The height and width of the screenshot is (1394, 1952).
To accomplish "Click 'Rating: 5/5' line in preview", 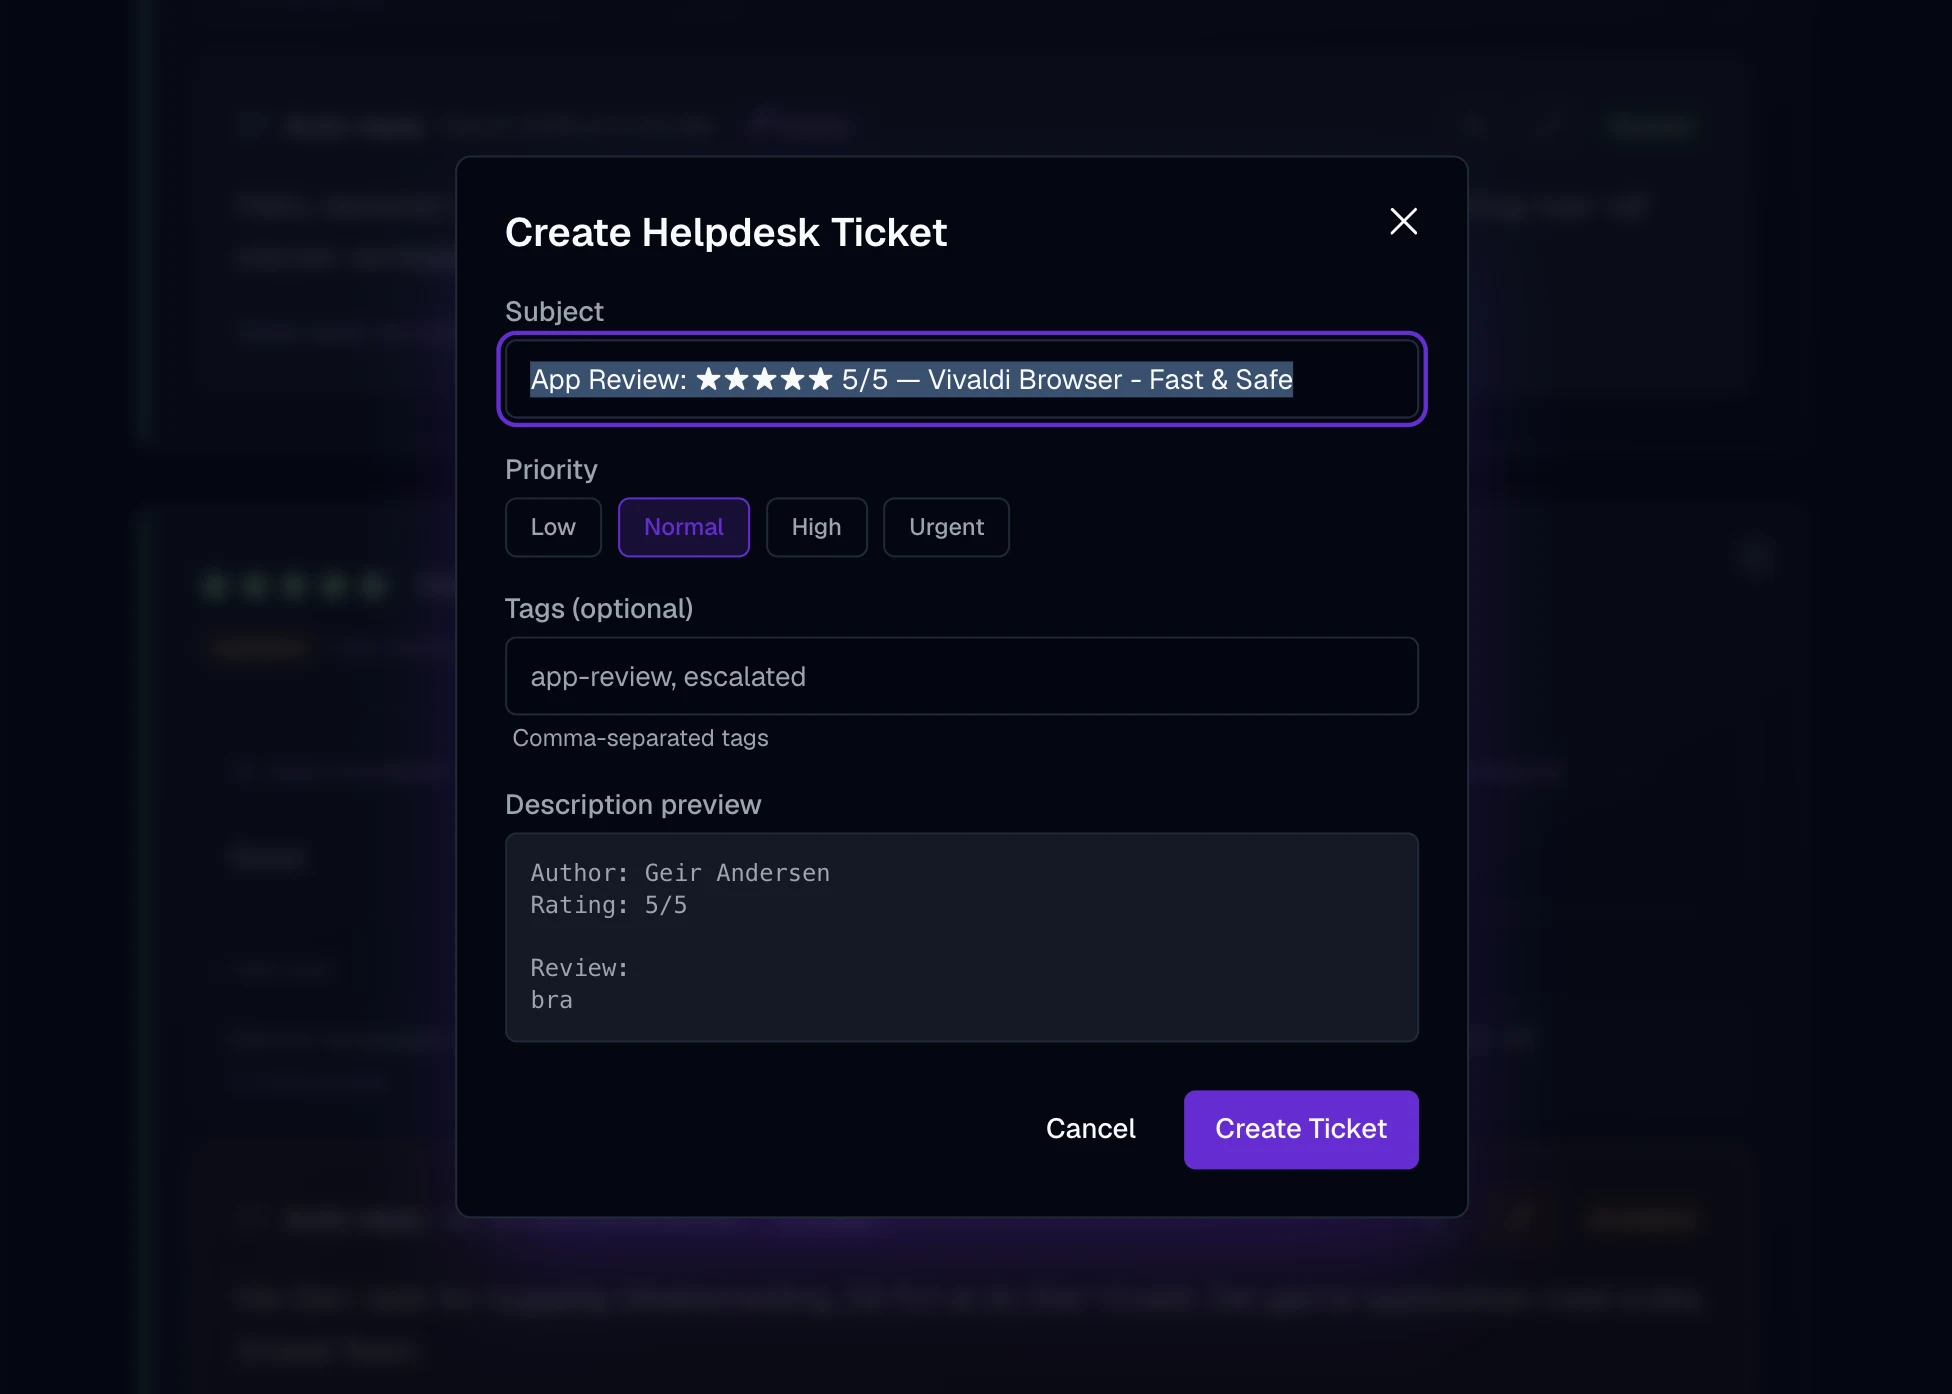I will (x=609, y=905).
